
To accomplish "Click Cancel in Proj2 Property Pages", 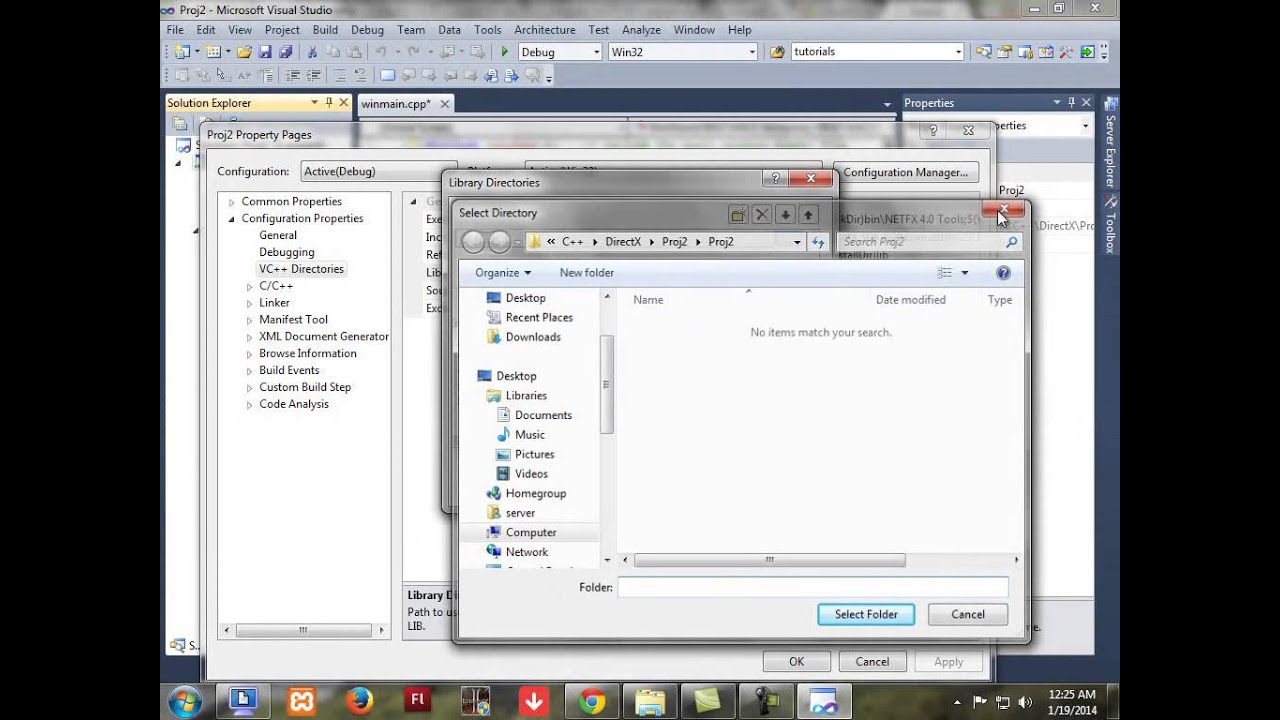I will tap(872, 662).
